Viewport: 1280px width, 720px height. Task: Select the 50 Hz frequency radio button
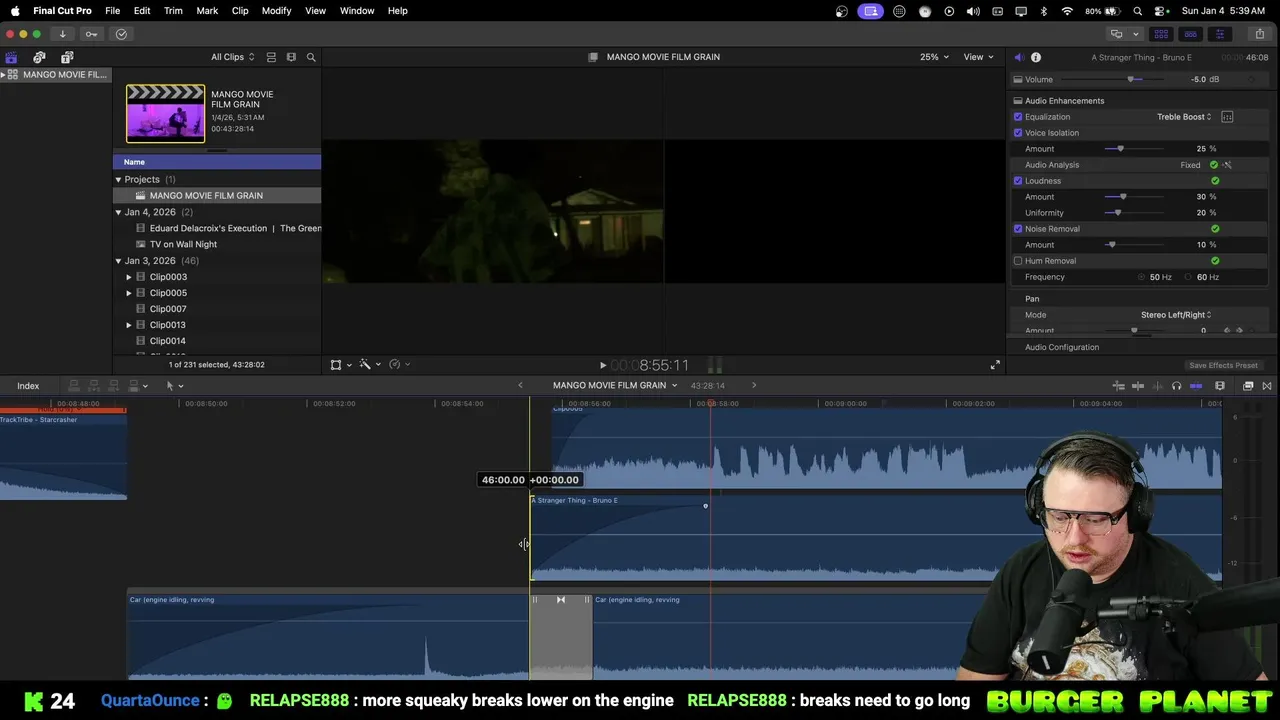pos(1142,277)
